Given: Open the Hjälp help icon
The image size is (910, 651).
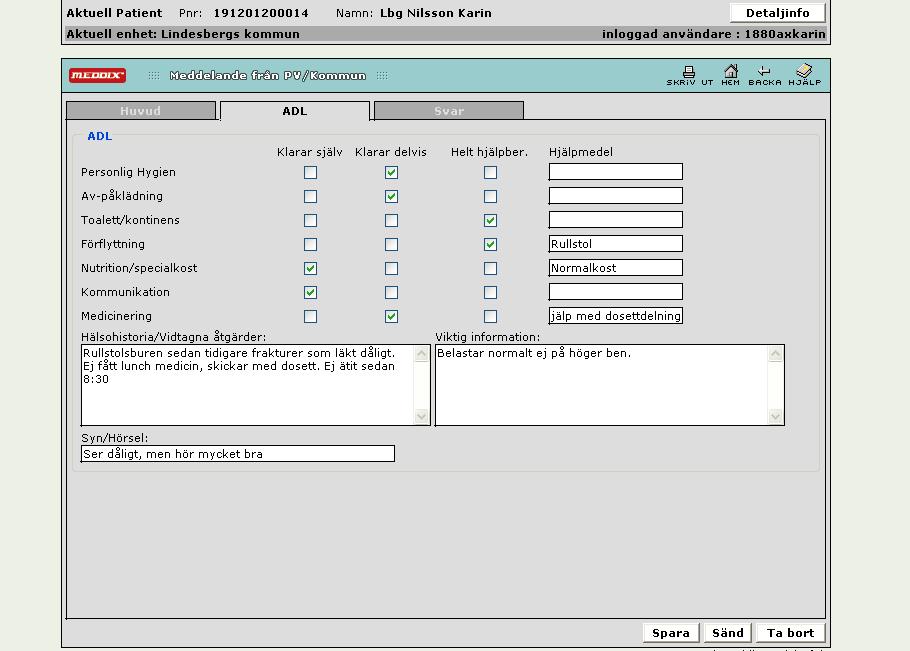Looking at the screenshot, I should click(x=804, y=75).
